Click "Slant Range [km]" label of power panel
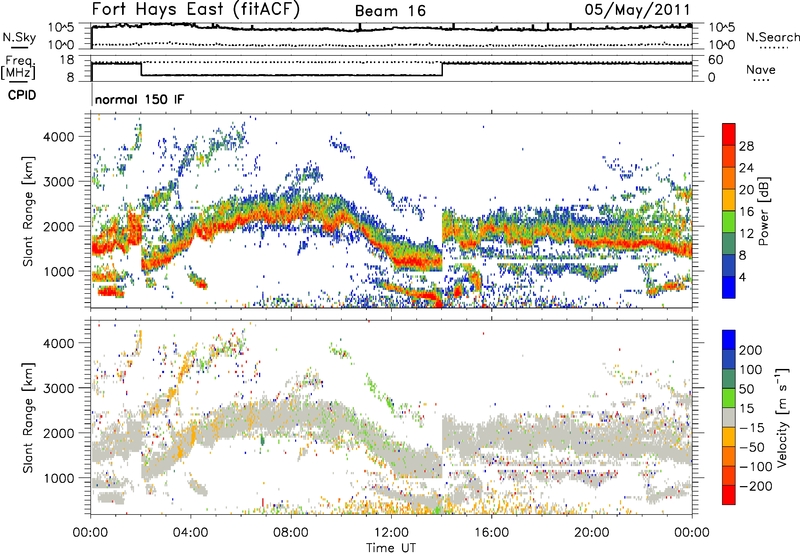Viewport: 800px width, 554px height. [28, 211]
